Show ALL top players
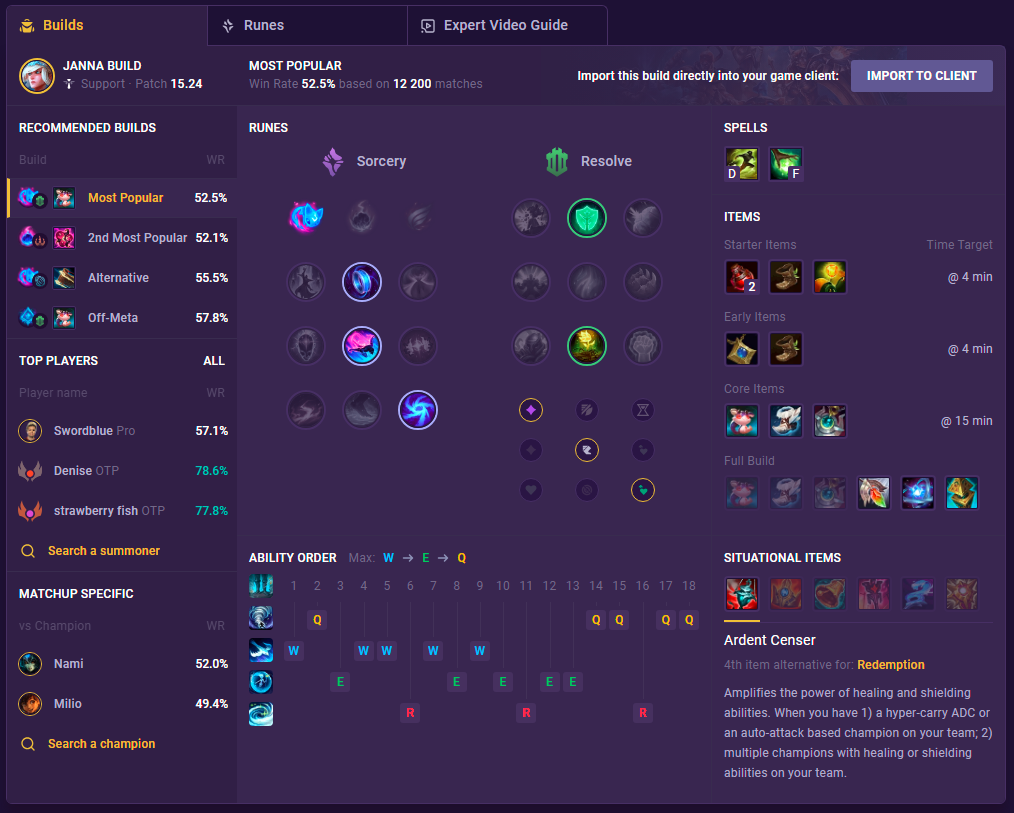The height and width of the screenshot is (813, 1014). (x=213, y=361)
